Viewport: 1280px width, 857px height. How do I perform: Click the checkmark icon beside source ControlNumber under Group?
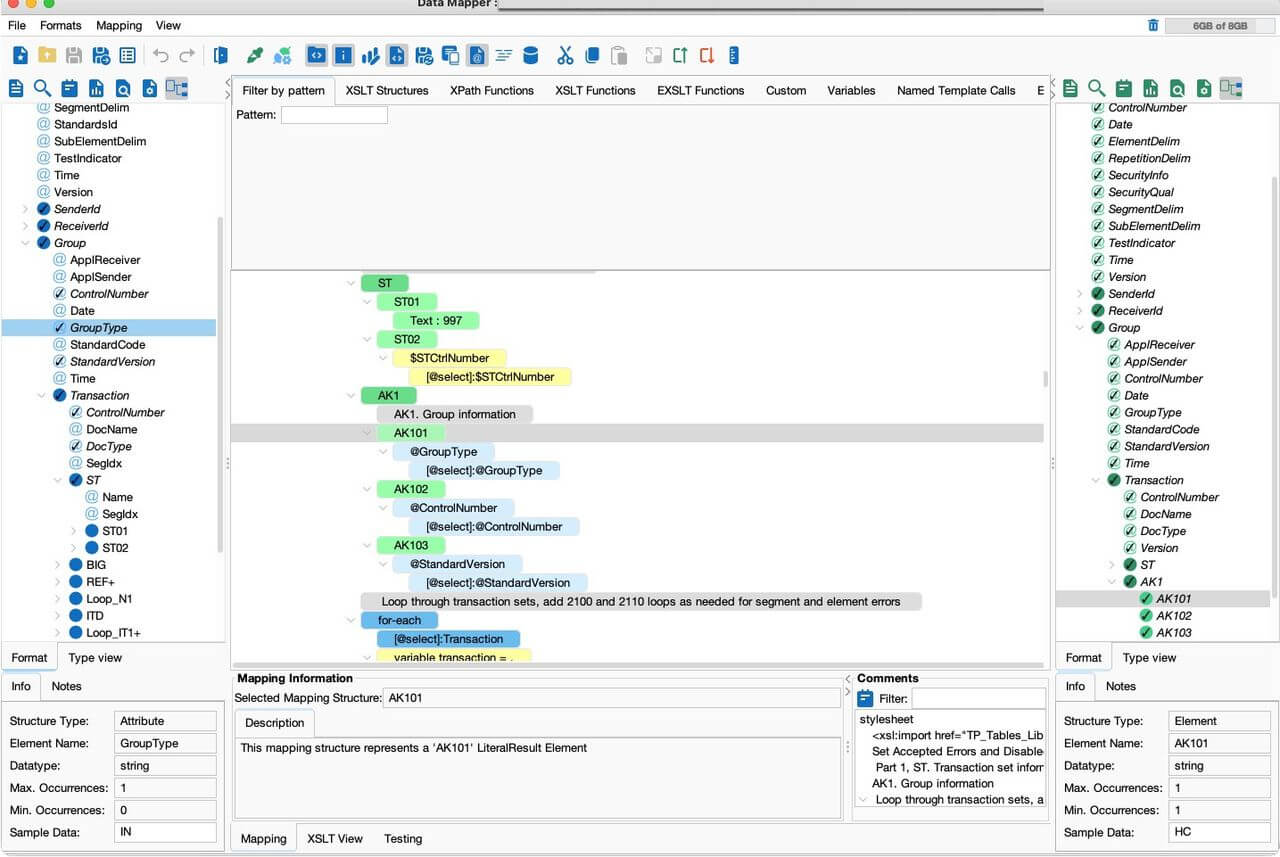coord(59,294)
